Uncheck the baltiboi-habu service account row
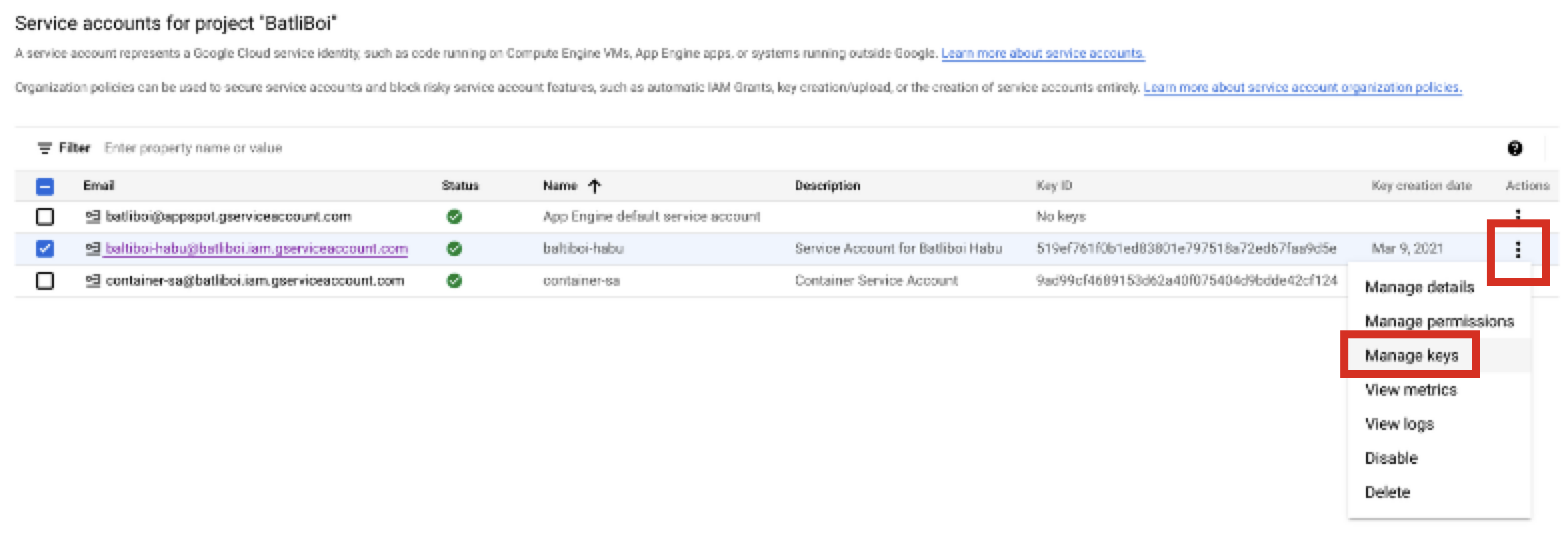 tap(45, 249)
